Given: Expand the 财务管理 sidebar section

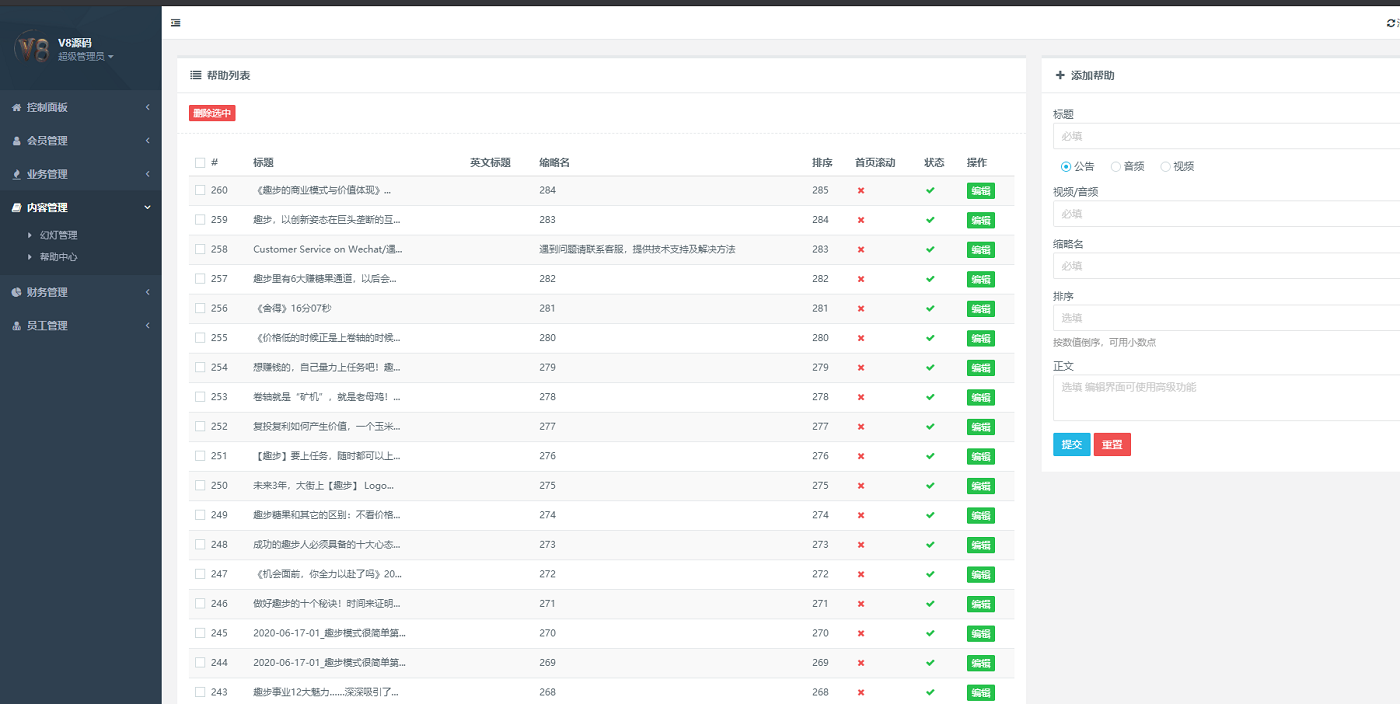Looking at the screenshot, I should click(x=80, y=292).
